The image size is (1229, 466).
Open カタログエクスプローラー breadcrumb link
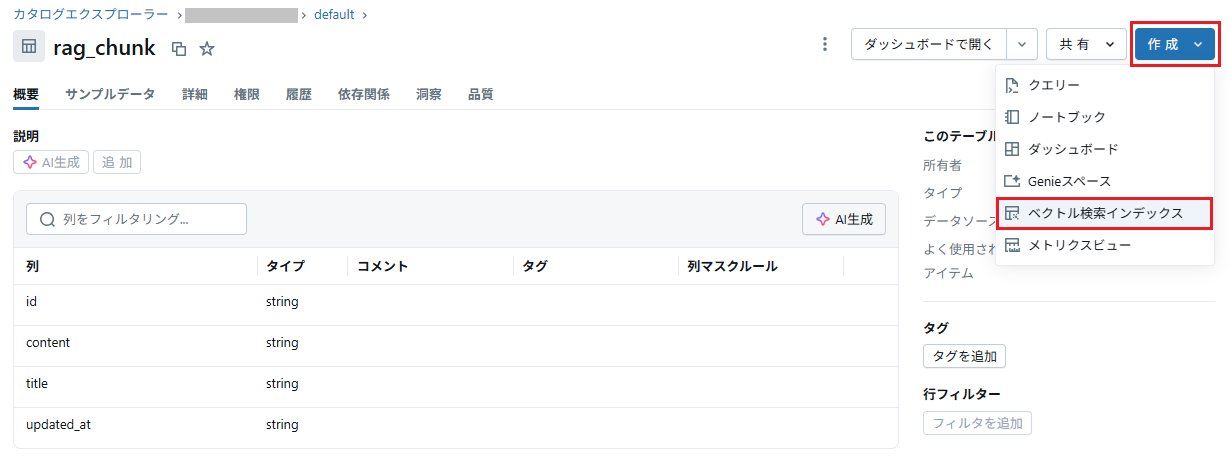coord(91,15)
